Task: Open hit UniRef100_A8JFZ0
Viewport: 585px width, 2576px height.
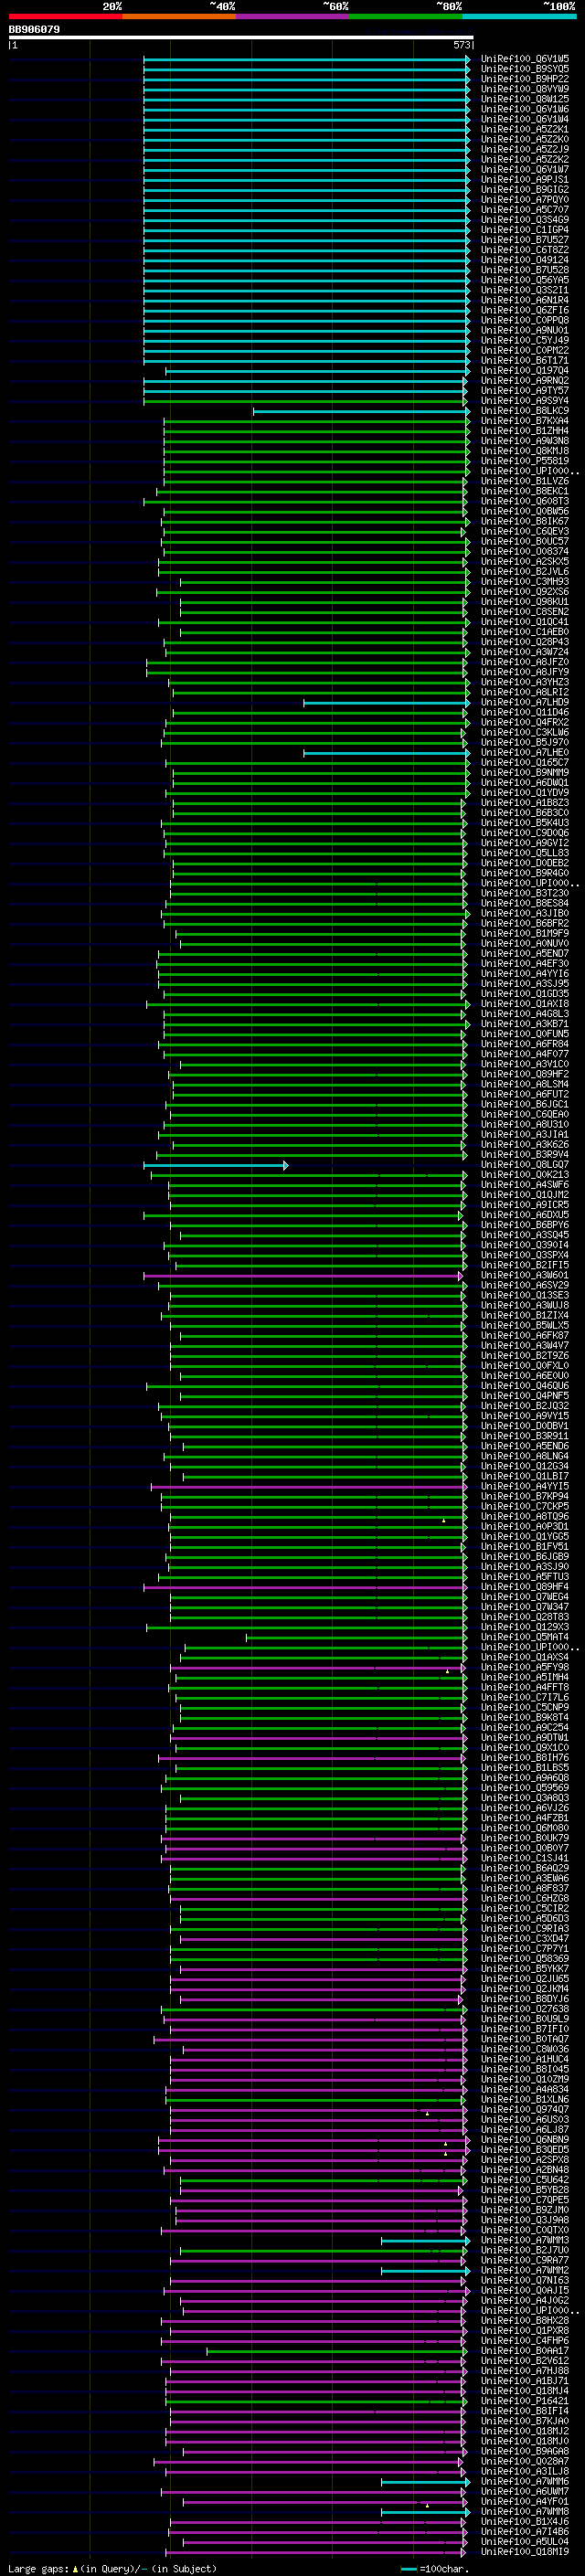Action: click(525, 663)
